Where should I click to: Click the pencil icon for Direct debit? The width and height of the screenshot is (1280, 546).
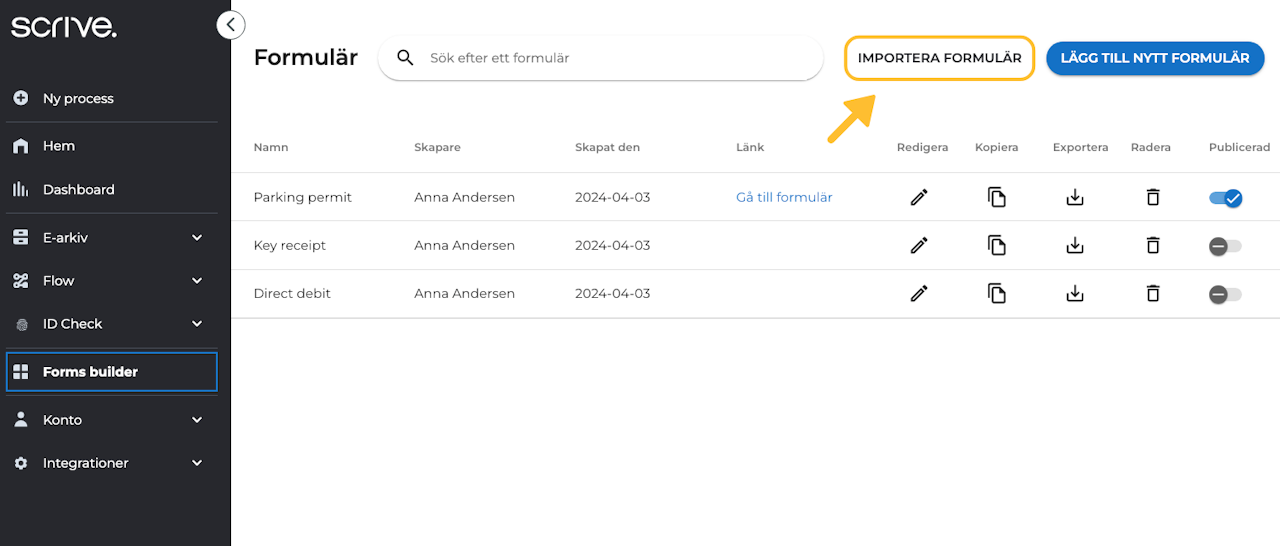[x=919, y=293]
